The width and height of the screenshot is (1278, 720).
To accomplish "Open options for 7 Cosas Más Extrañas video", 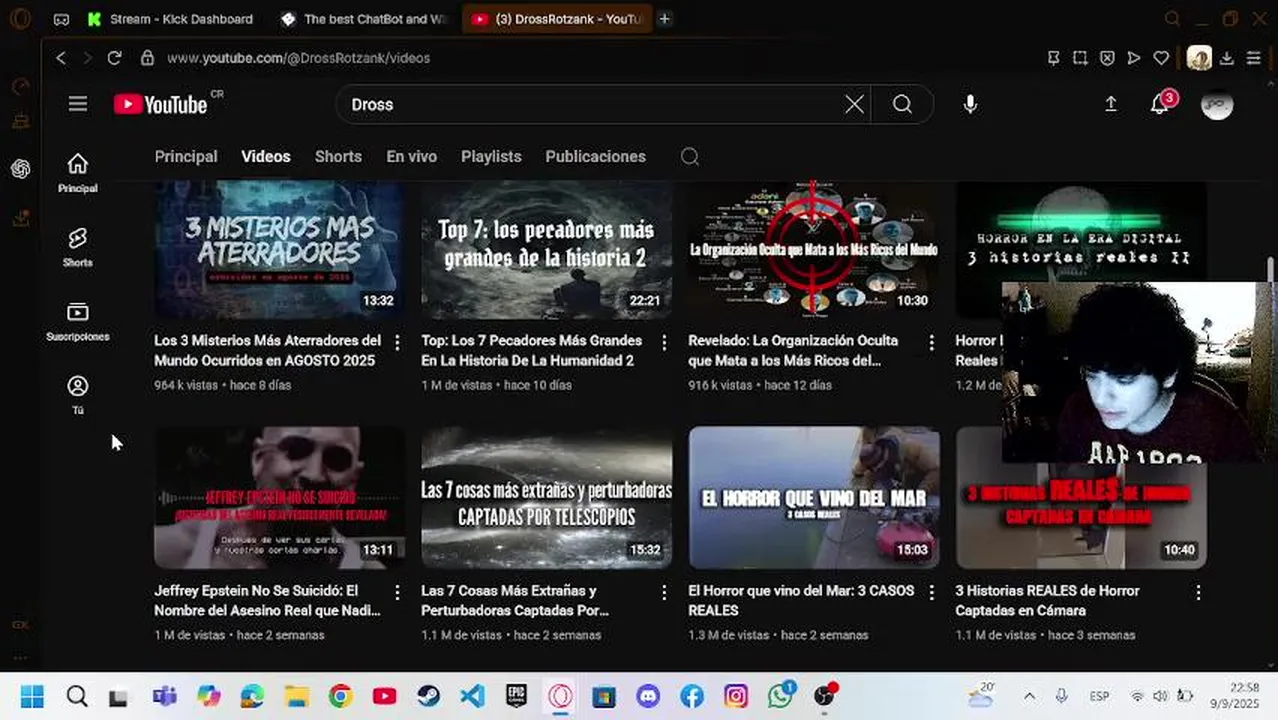I will click(x=664, y=592).
